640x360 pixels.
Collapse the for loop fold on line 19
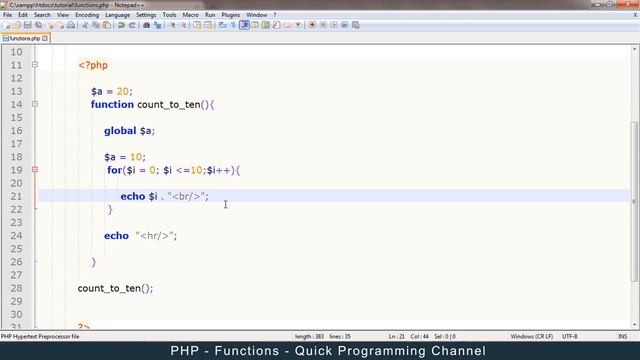click(x=35, y=169)
